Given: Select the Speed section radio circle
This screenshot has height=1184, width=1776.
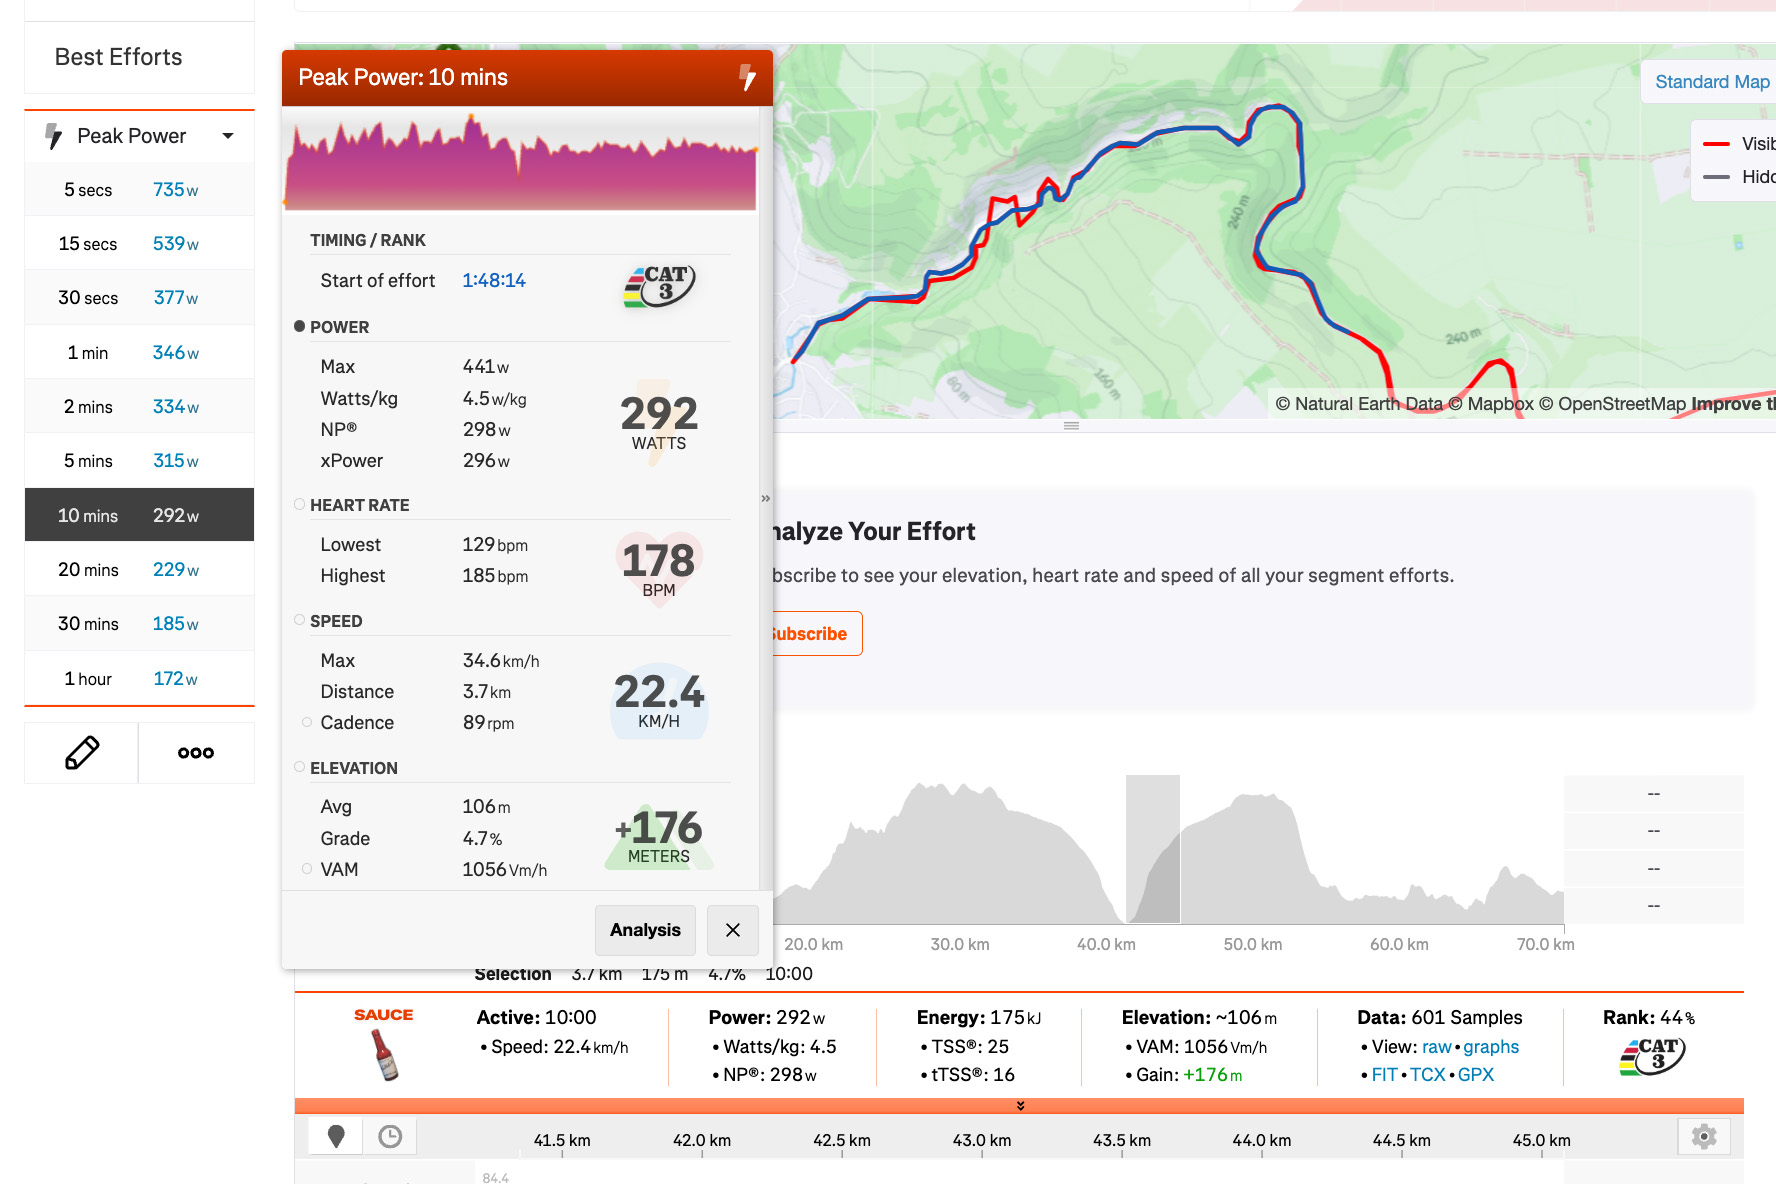Looking at the screenshot, I should click(299, 620).
